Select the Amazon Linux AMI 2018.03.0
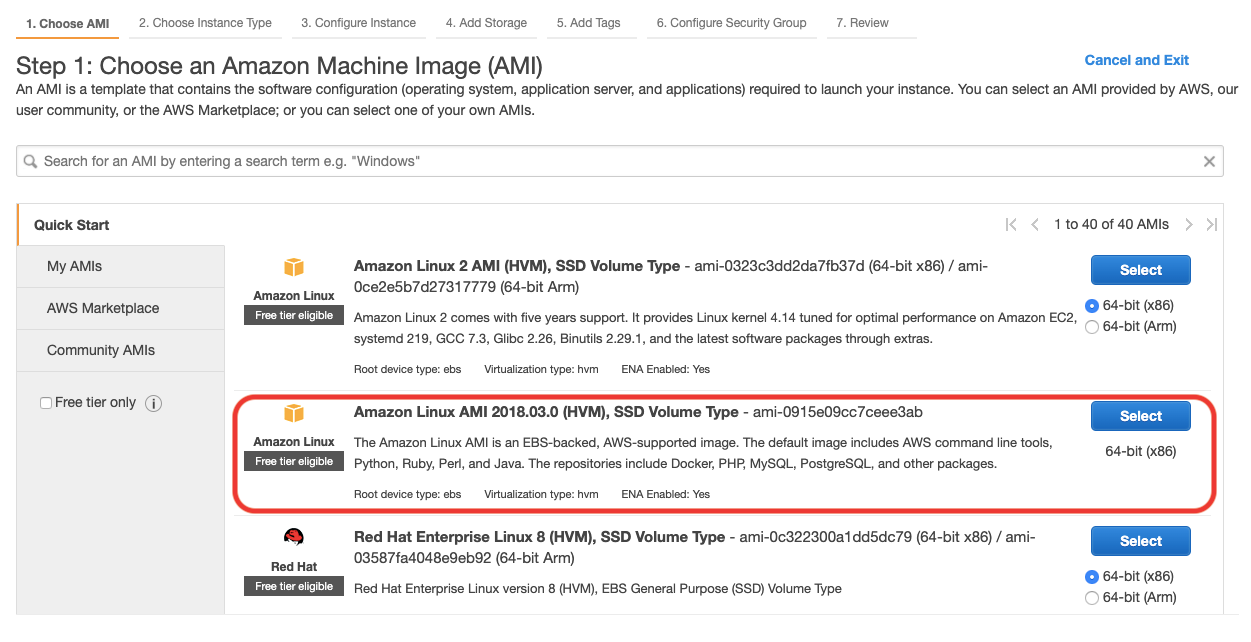Screen dimensions: 1251x642 (x=1141, y=416)
